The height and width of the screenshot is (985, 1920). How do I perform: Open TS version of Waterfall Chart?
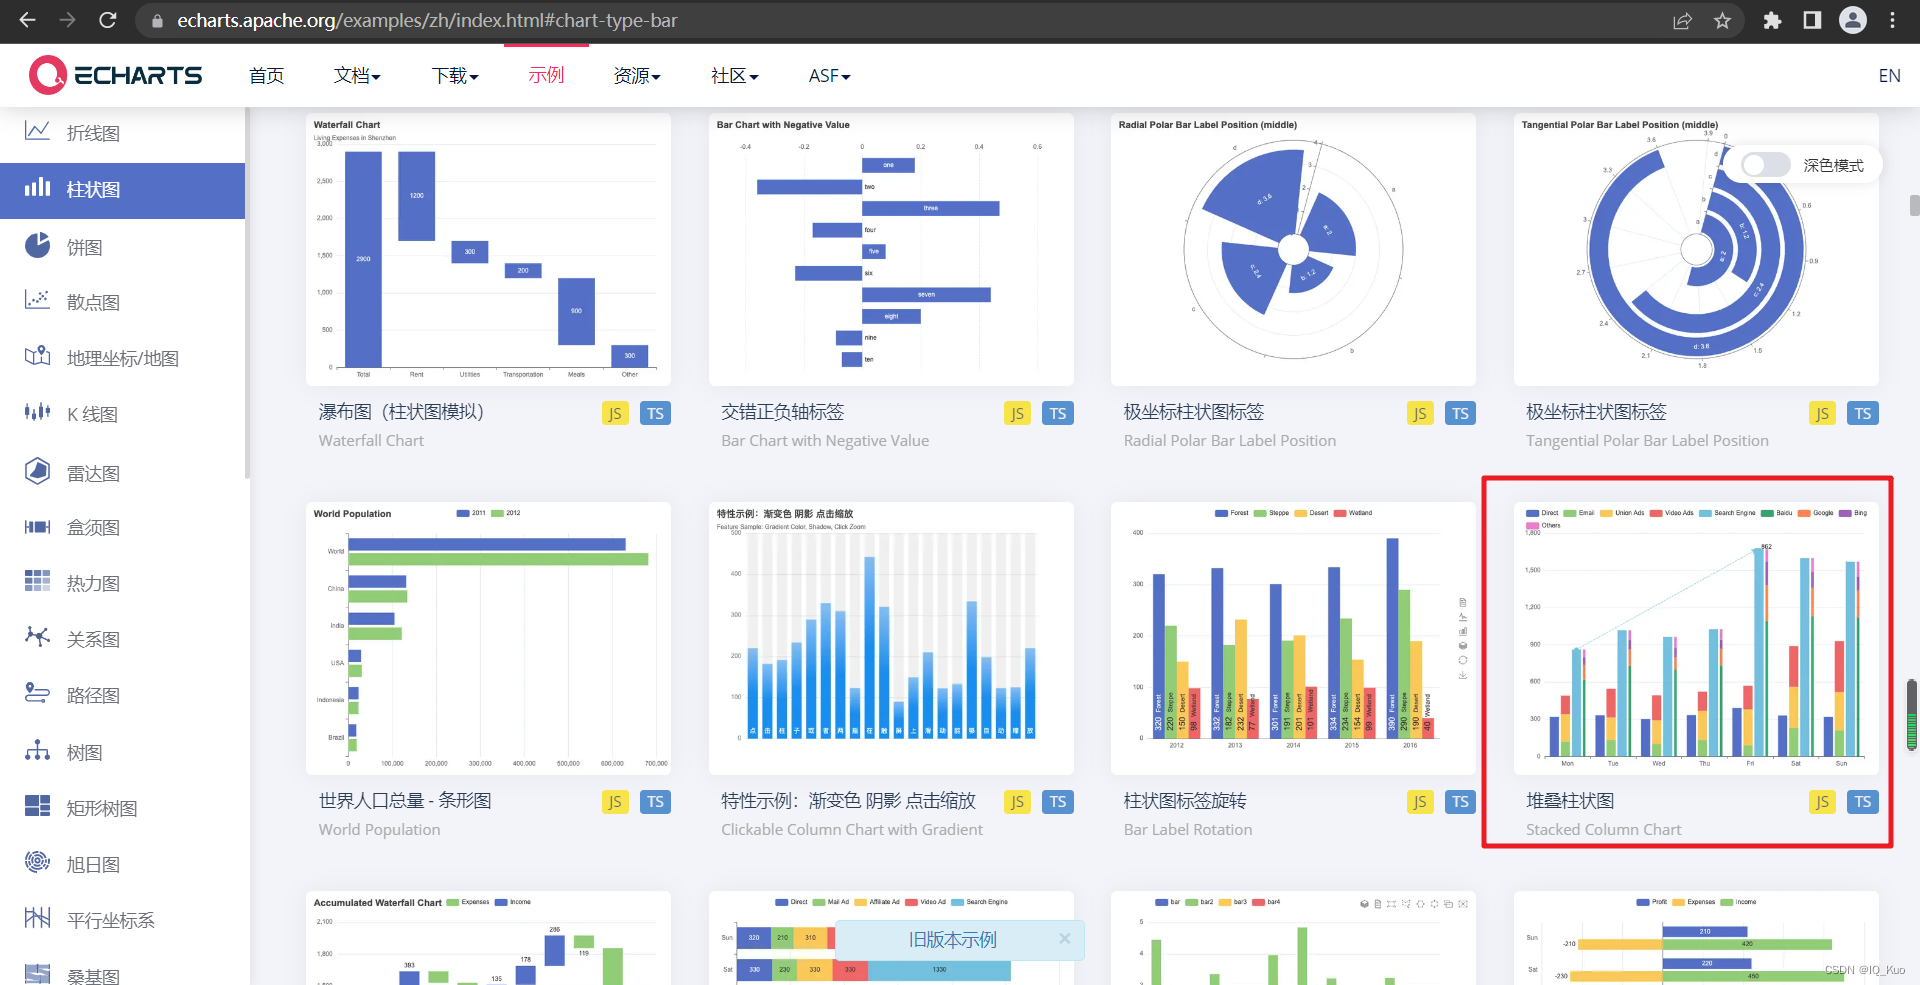(x=655, y=413)
